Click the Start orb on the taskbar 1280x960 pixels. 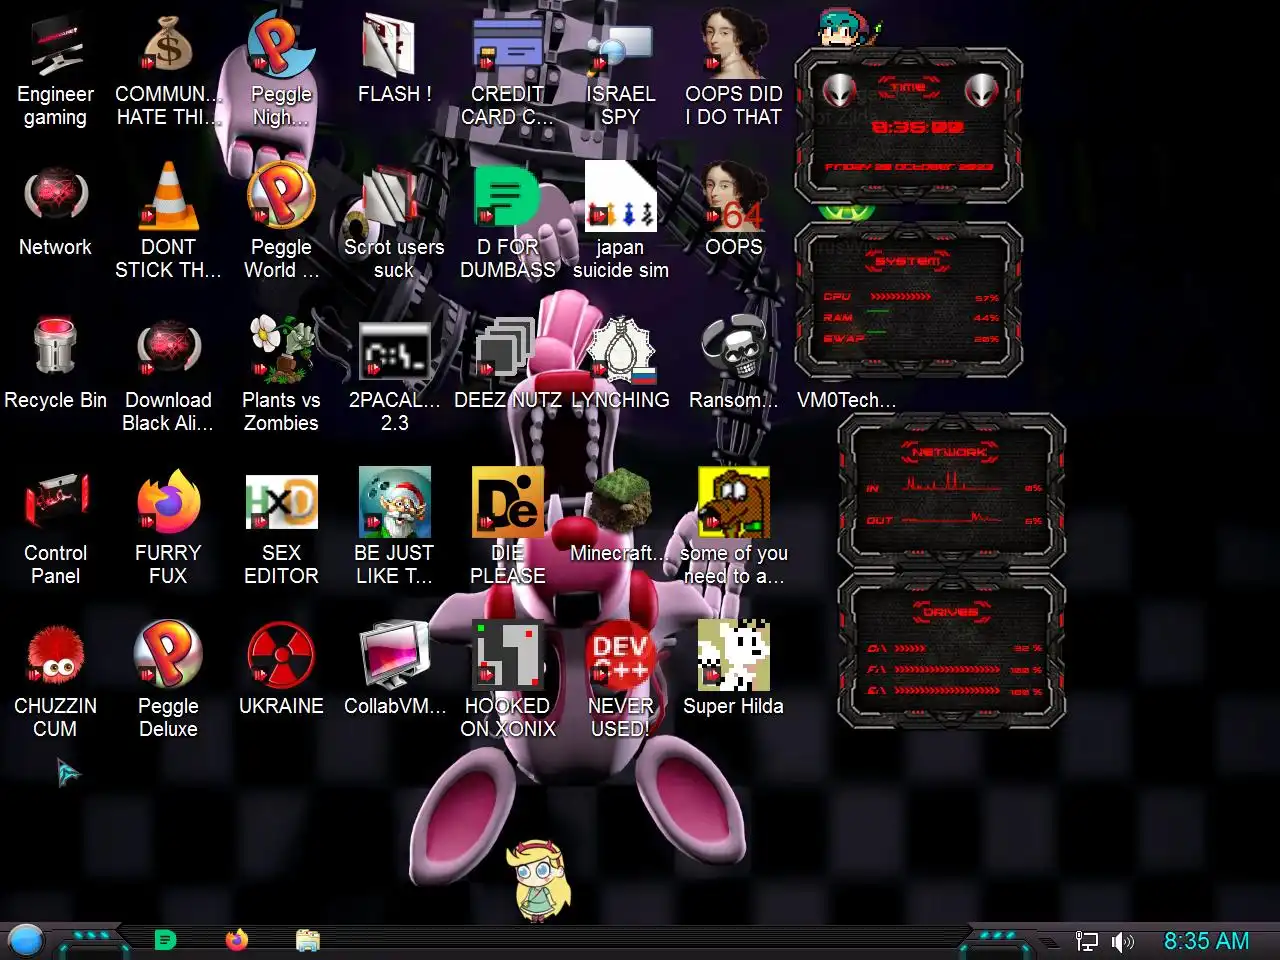pyautogui.click(x=27, y=940)
